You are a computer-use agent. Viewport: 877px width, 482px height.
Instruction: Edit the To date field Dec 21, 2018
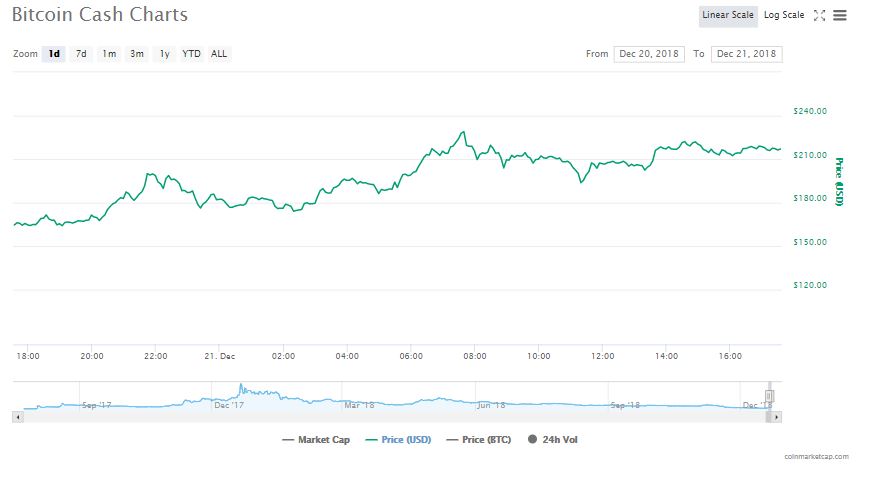(747, 54)
